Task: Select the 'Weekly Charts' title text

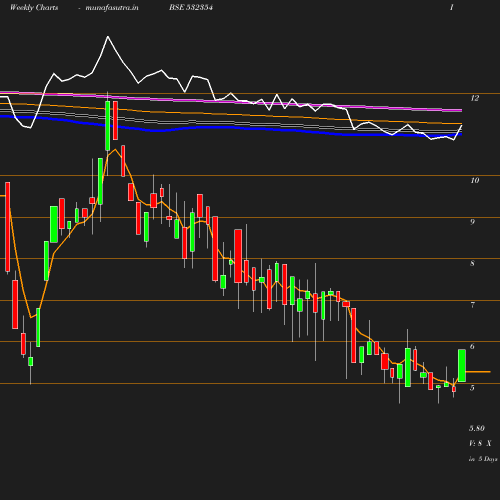Action: pyautogui.click(x=34, y=7)
